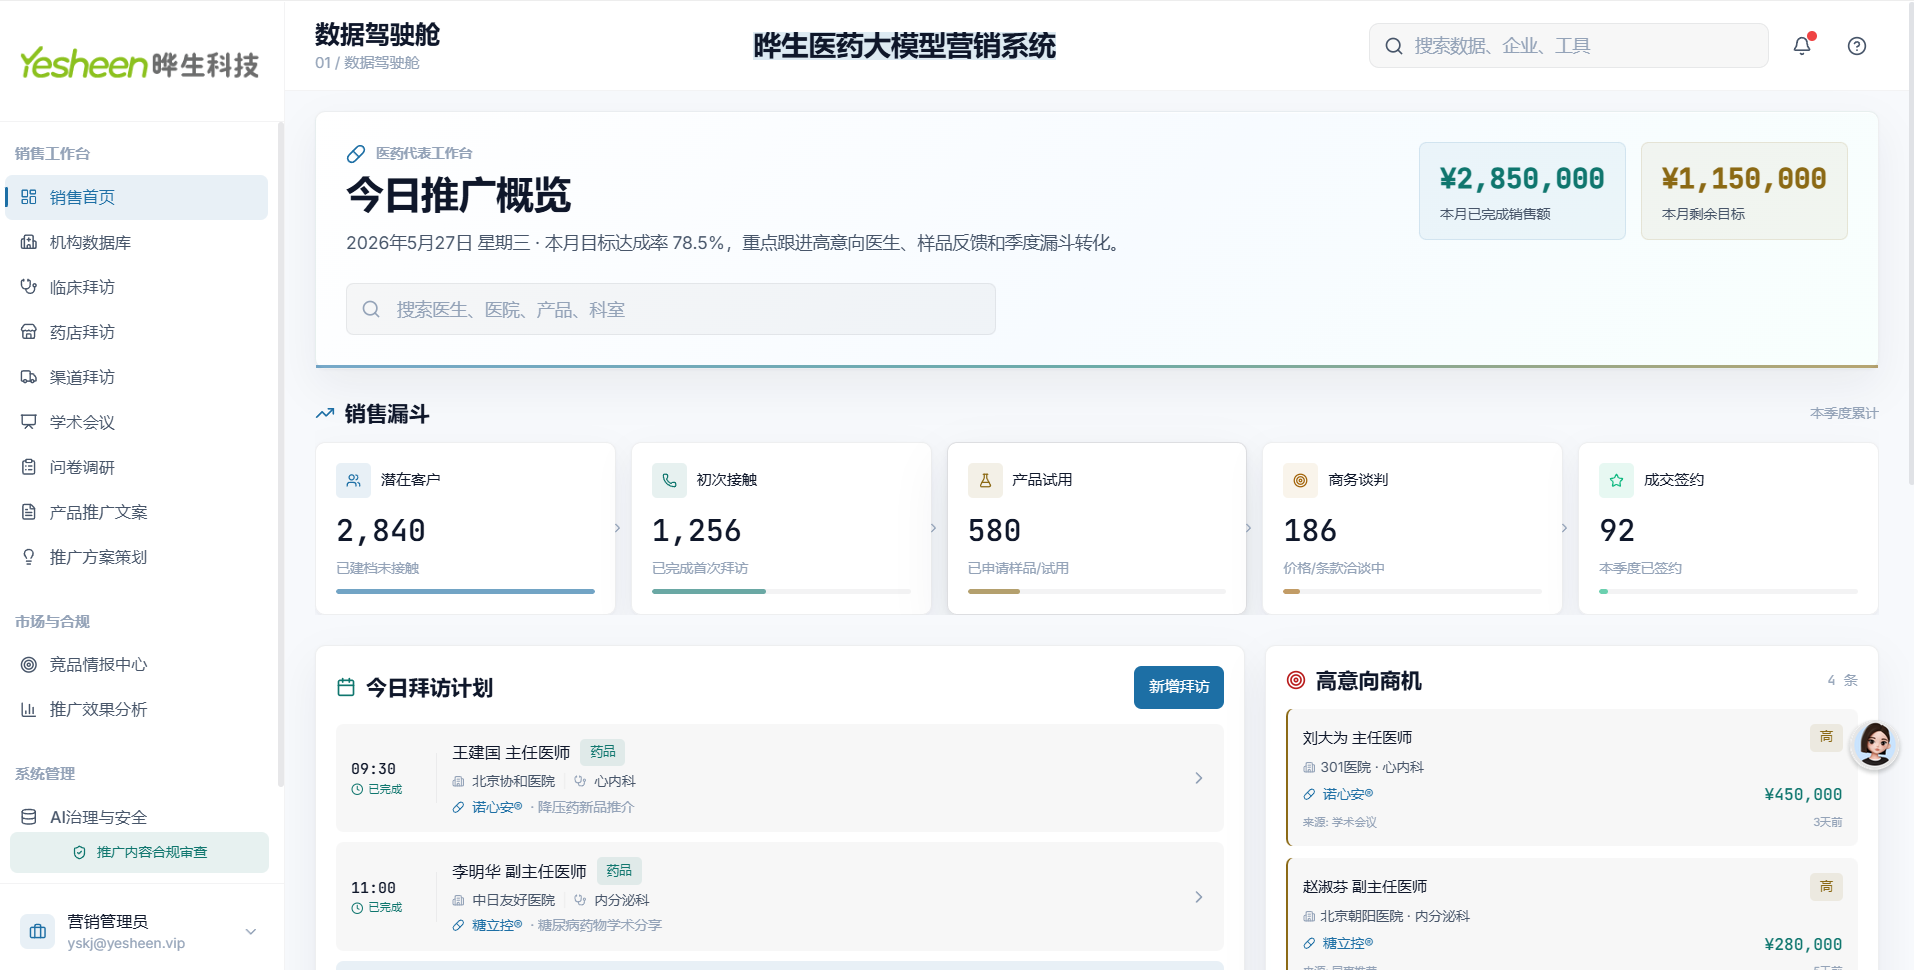Select 问卷调研 menu item
Screen dimensions: 1914x970
click(x=137, y=467)
